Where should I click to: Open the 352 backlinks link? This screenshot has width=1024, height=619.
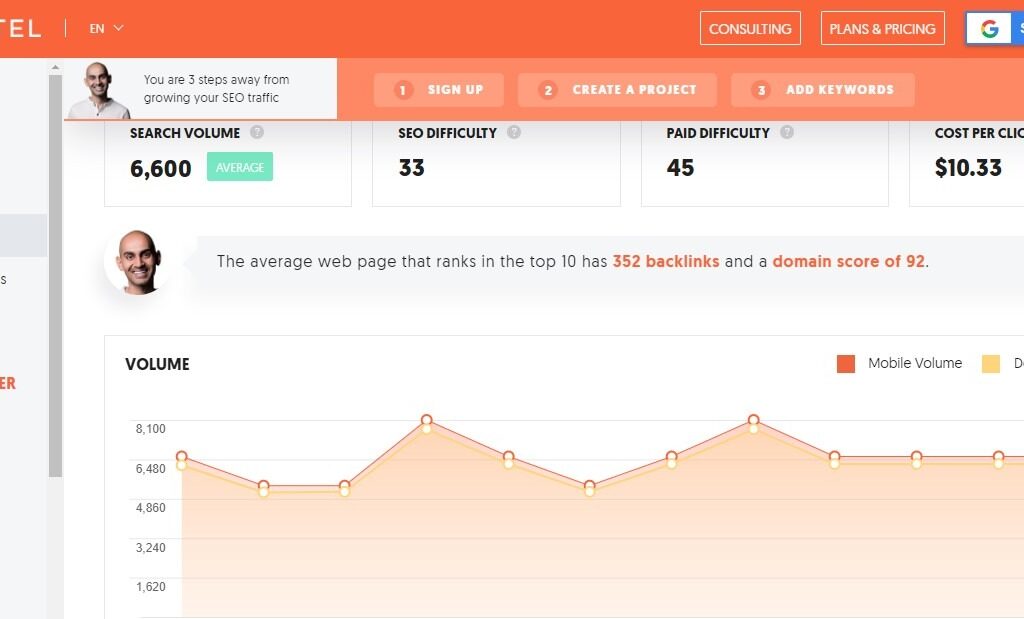coord(665,261)
